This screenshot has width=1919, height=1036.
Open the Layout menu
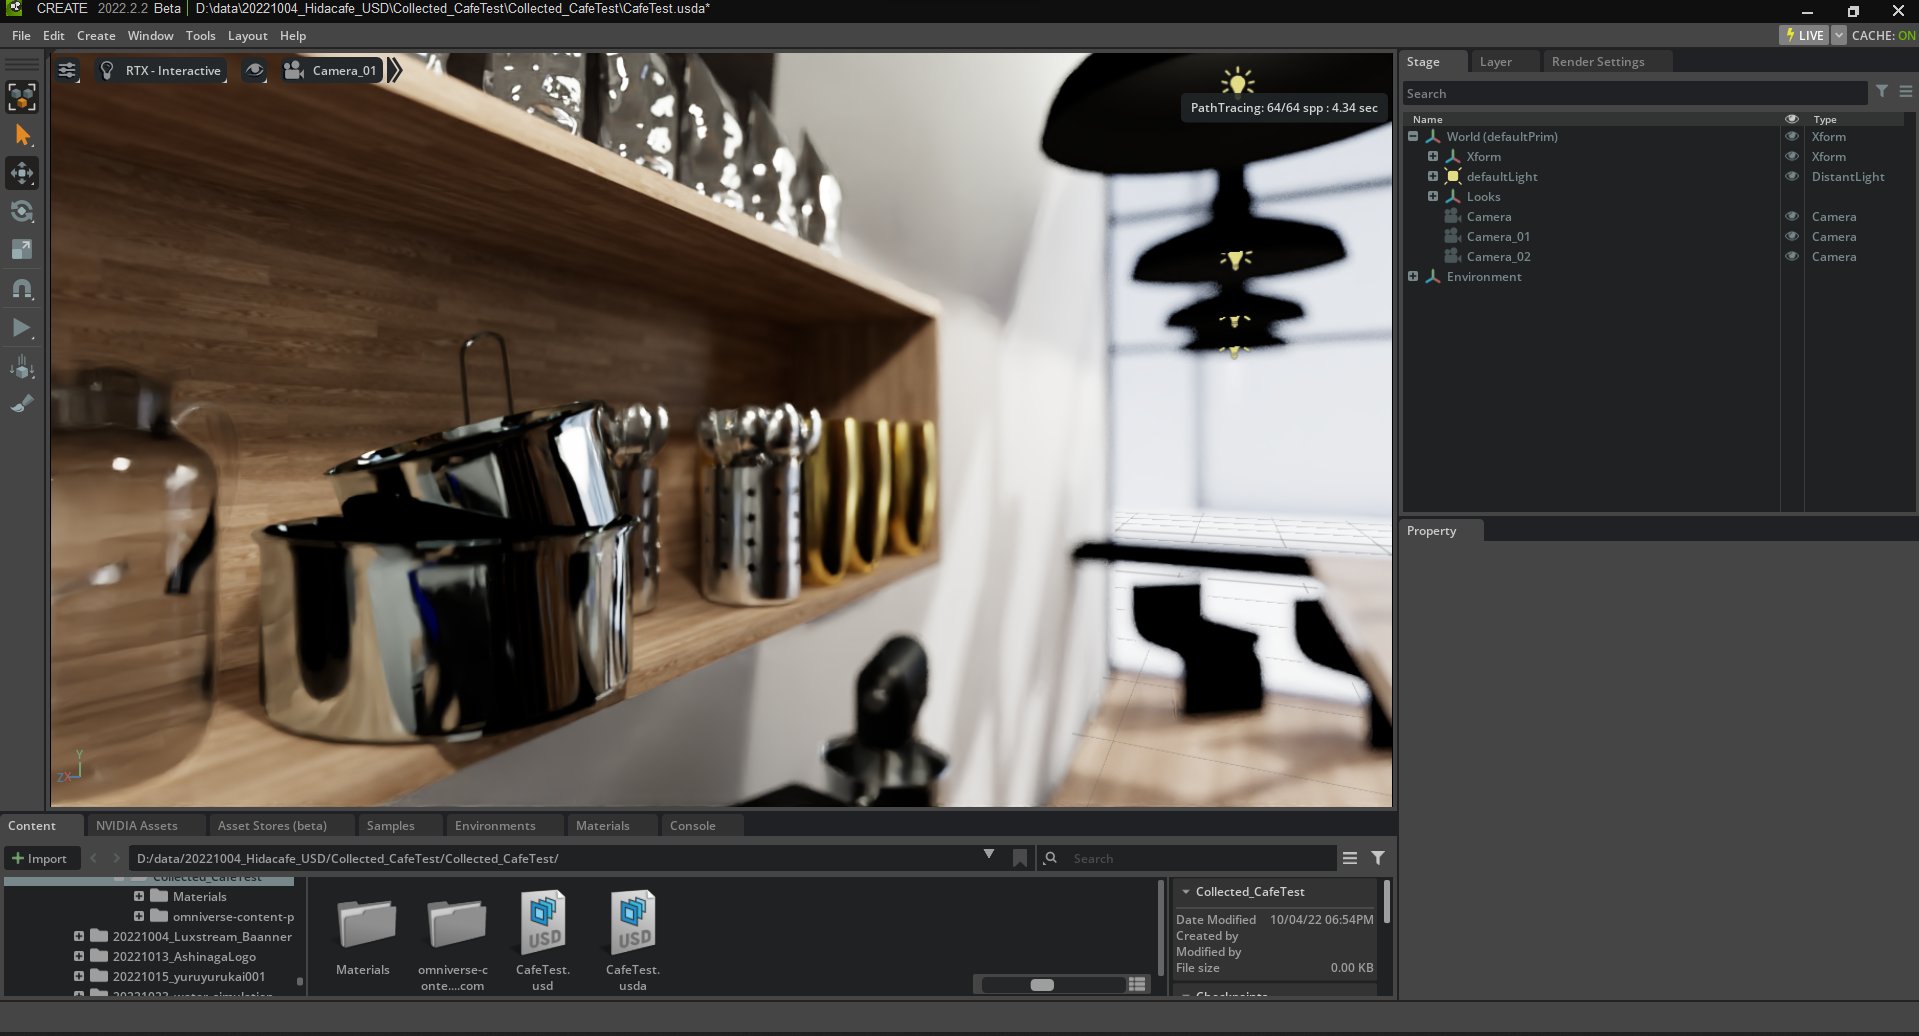tap(247, 35)
